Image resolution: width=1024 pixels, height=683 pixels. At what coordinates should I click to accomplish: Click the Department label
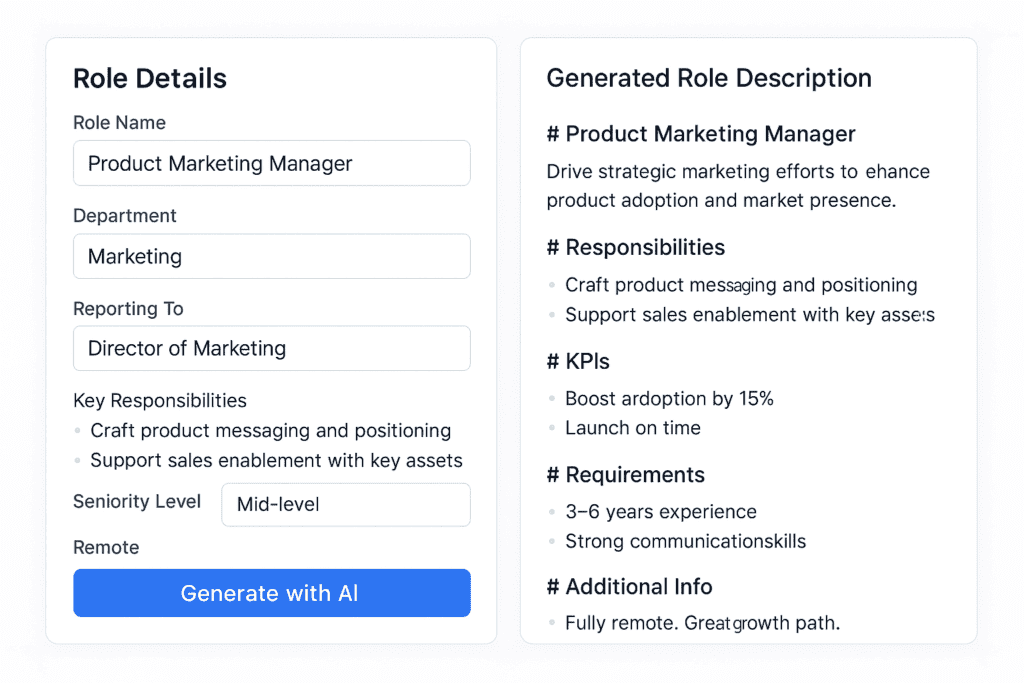[125, 216]
